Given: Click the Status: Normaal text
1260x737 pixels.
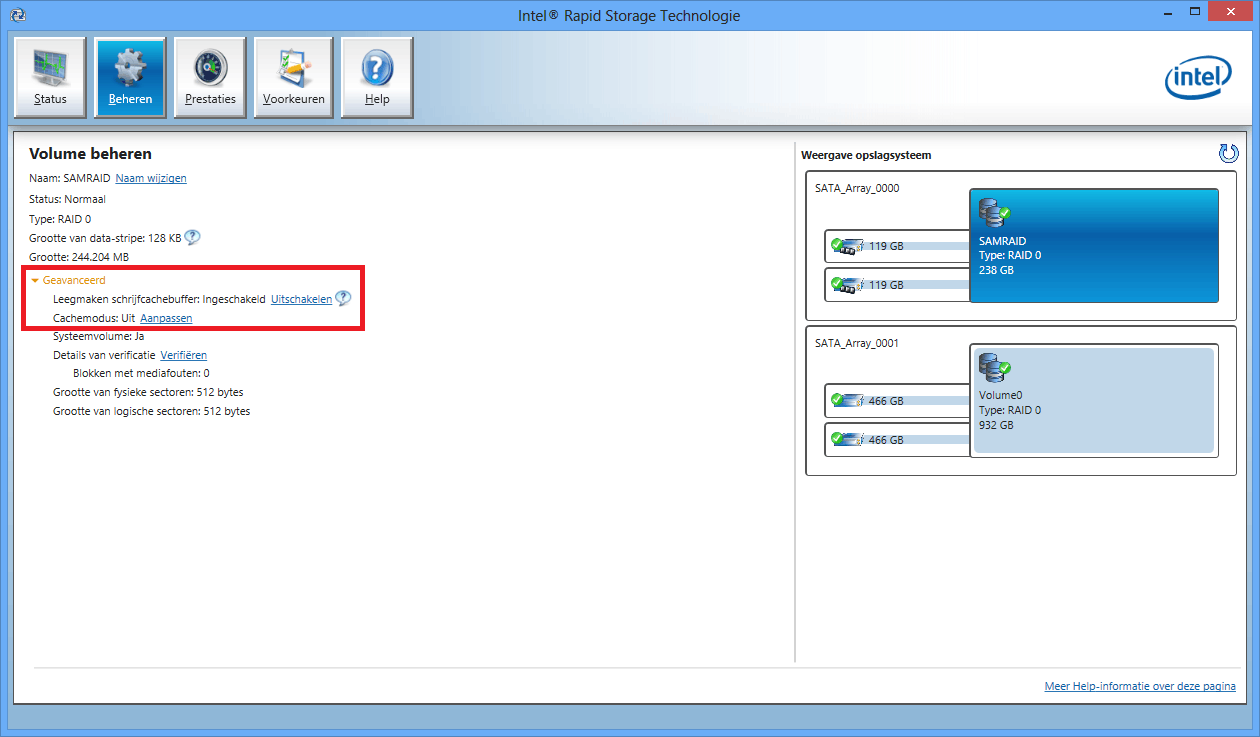Looking at the screenshot, I should point(67,199).
